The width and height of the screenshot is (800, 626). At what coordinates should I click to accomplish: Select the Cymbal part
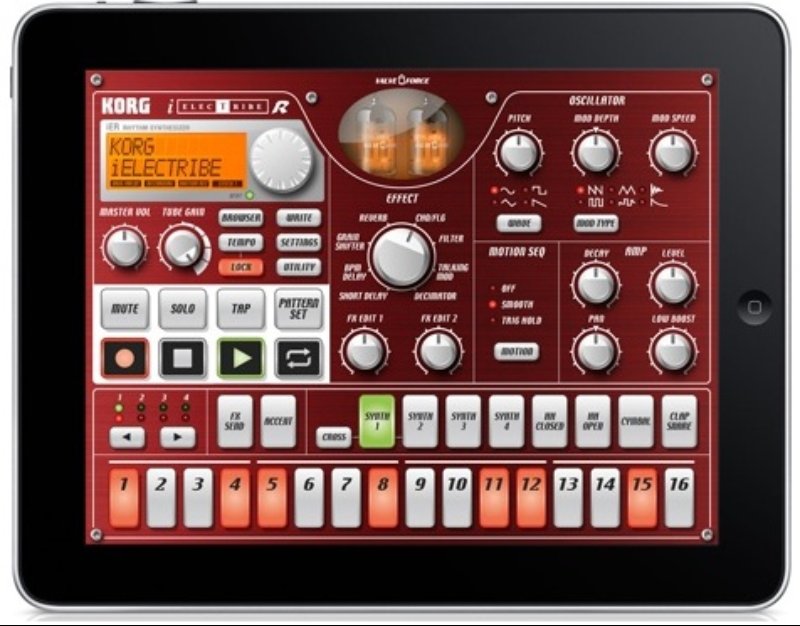click(x=636, y=421)
